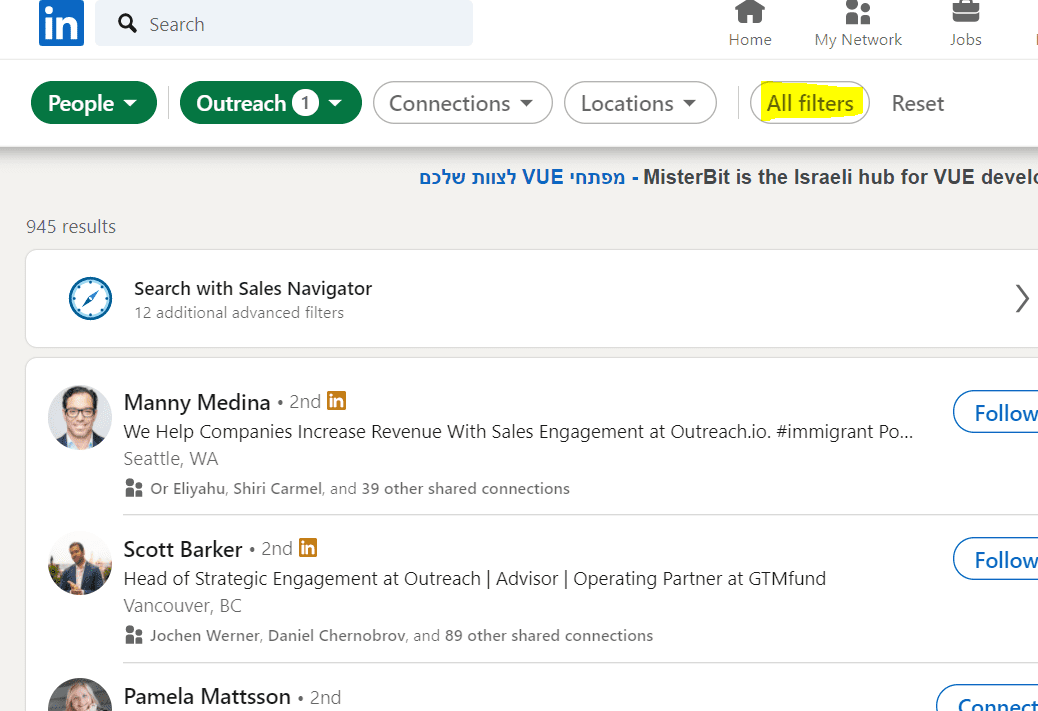Click the '945 results' count text
Viewport: 1038px width, 711px height.
coord(71,226)
